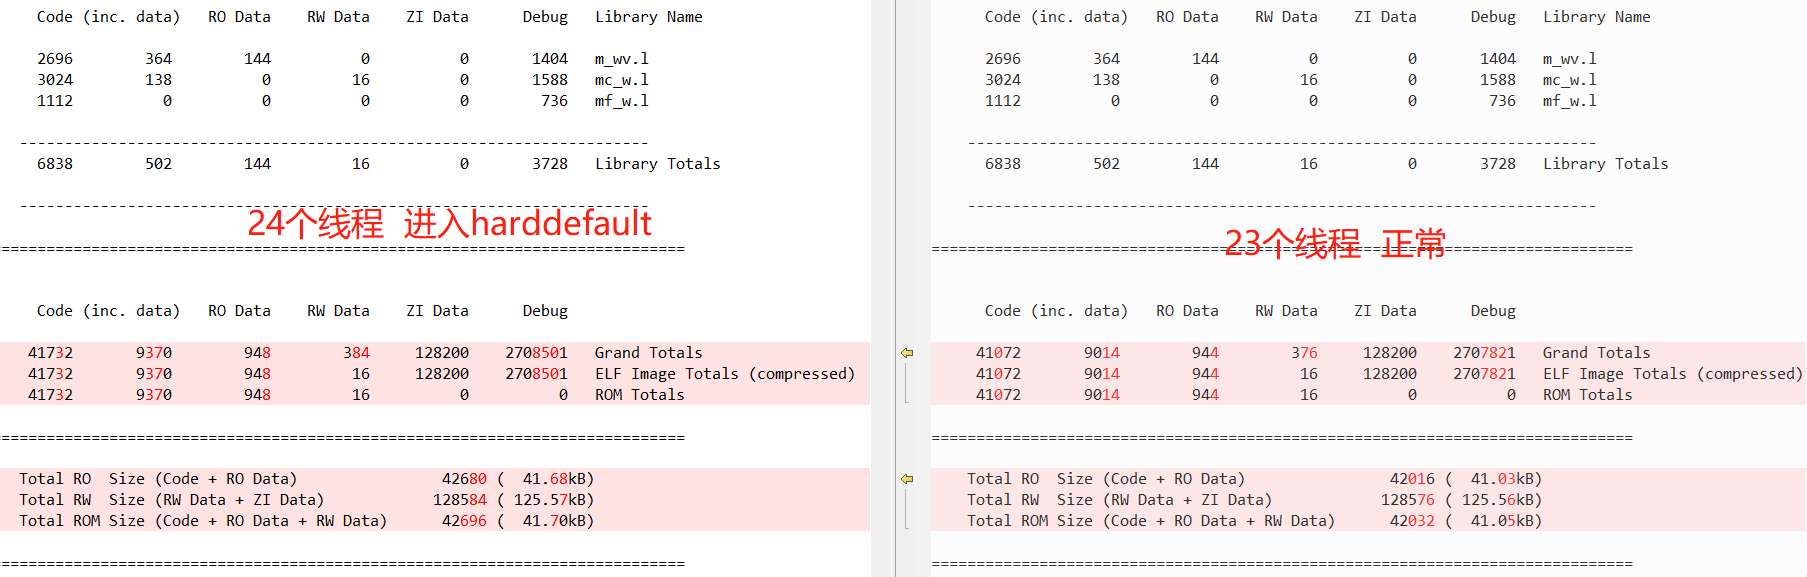Screen dimensions: 1807x577
Task: Click Library Name header in the right pane
Action: click(x=1596, y=17)
